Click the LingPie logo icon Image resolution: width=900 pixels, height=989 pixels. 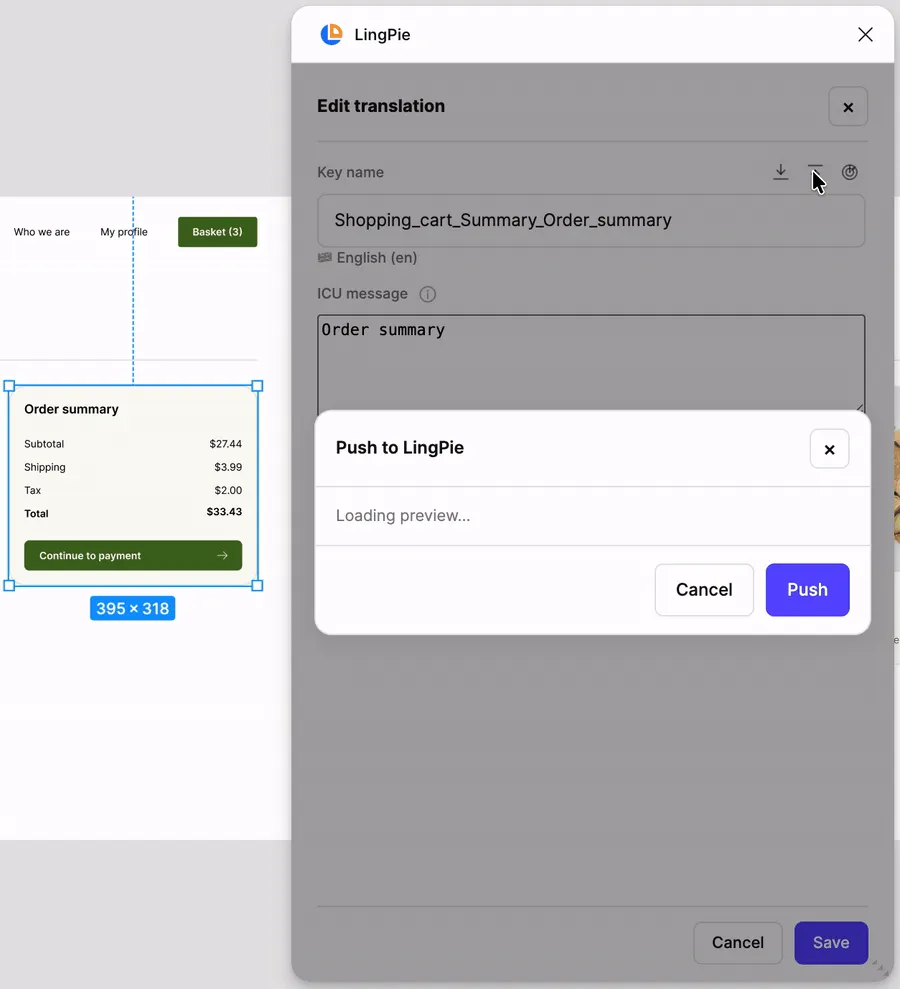pos(331,34)
